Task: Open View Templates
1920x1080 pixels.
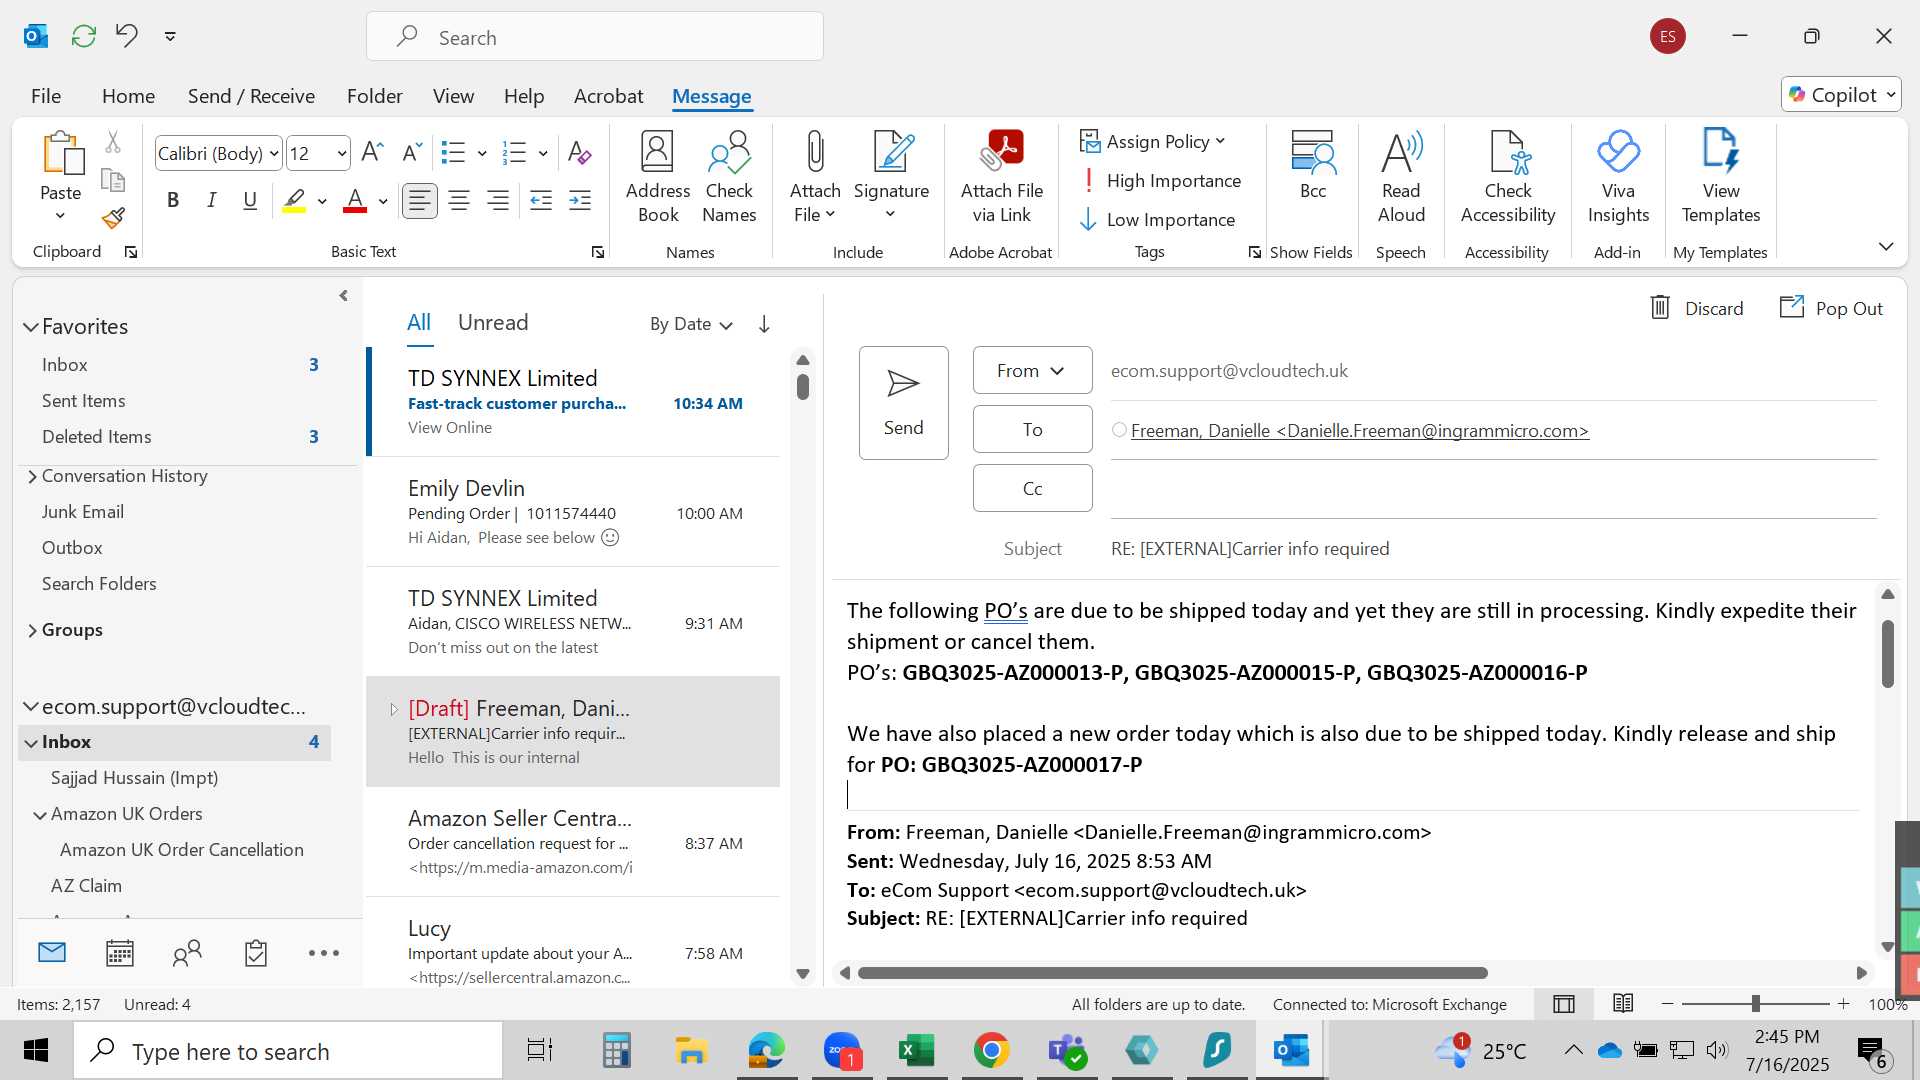Action: point(1721,178)
